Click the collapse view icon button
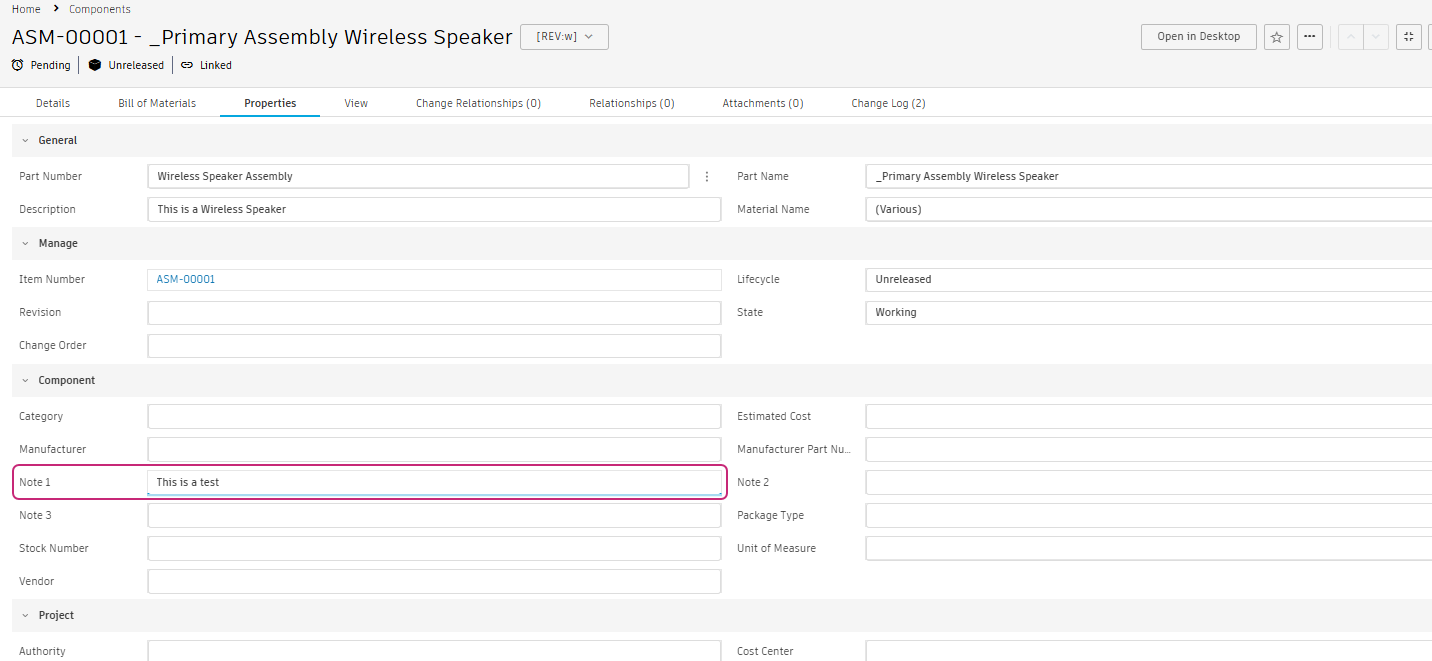1432x661 pixels. [1408, 37]
